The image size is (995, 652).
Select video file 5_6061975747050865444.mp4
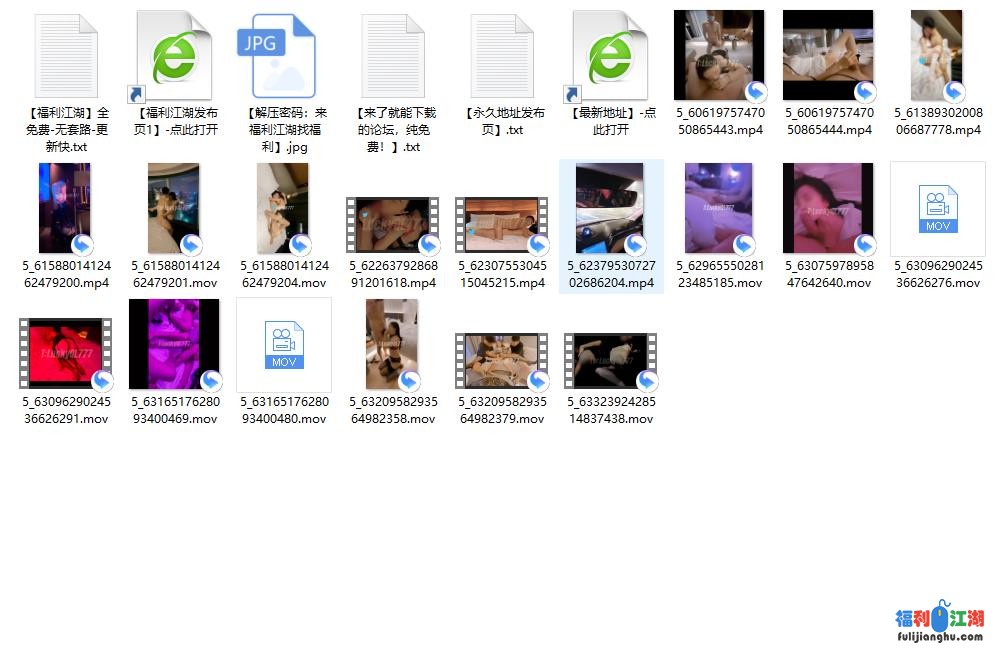point(828,56)
